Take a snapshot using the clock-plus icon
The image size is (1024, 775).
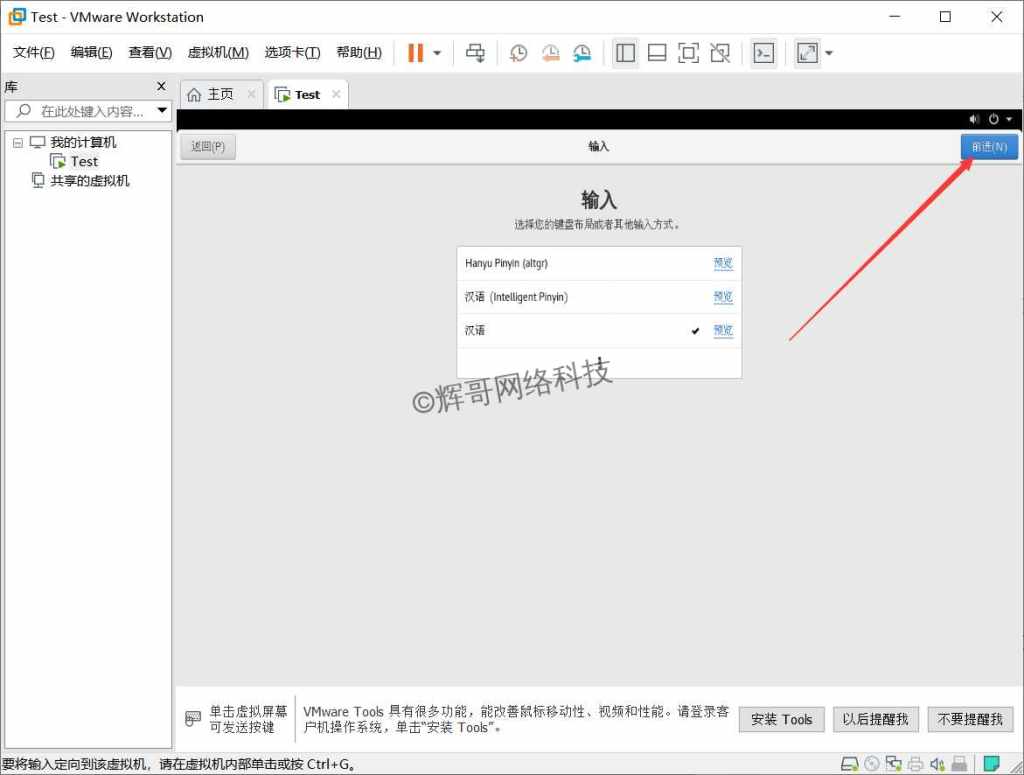click(518, 53)
